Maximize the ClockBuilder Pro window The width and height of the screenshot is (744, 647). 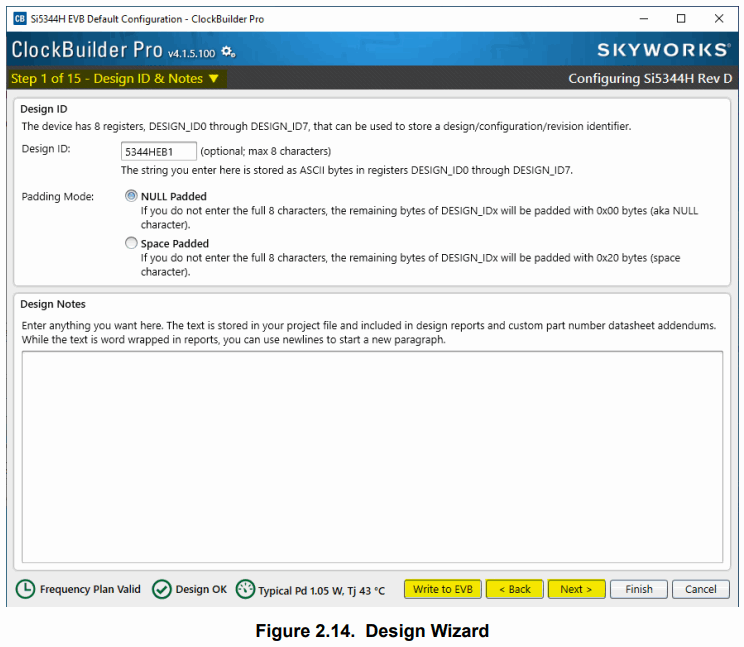tap(681, 18)
